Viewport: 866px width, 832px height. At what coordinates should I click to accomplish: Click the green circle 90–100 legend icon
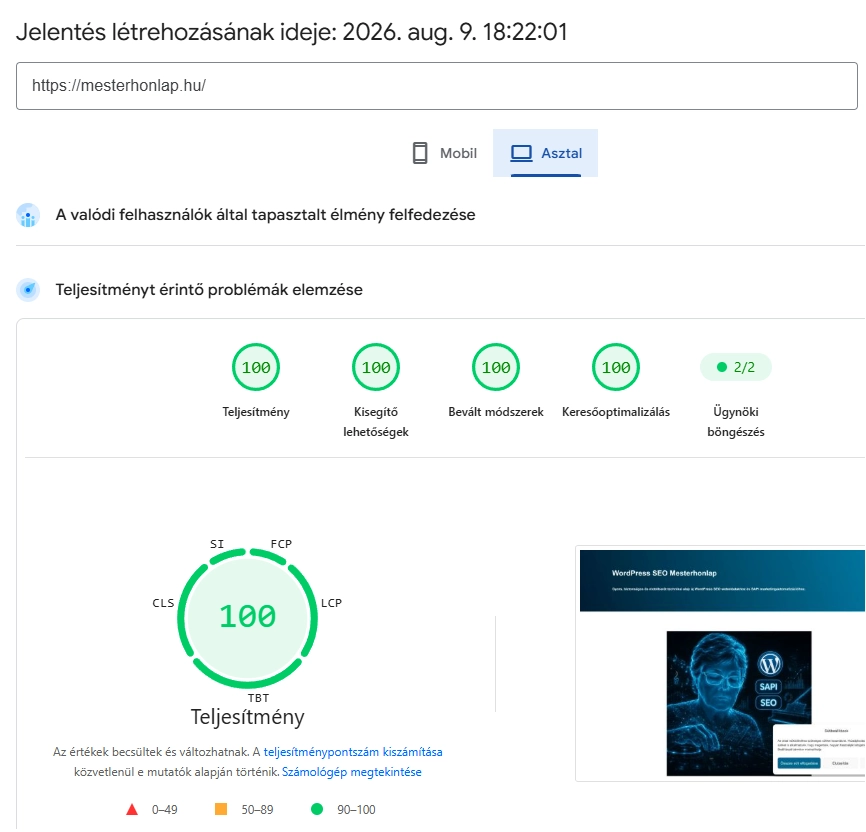click(317, 809)
